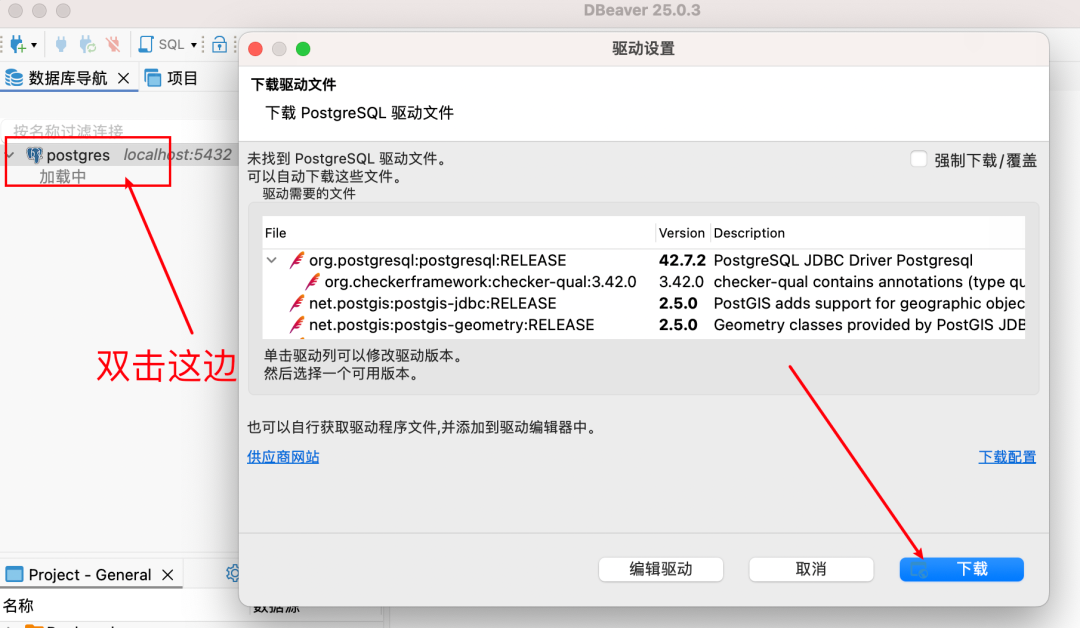Enable the 强制下载/覆盖 checkbox
1080x628 pixels.
pyautogui.click(x=918, y=160)
